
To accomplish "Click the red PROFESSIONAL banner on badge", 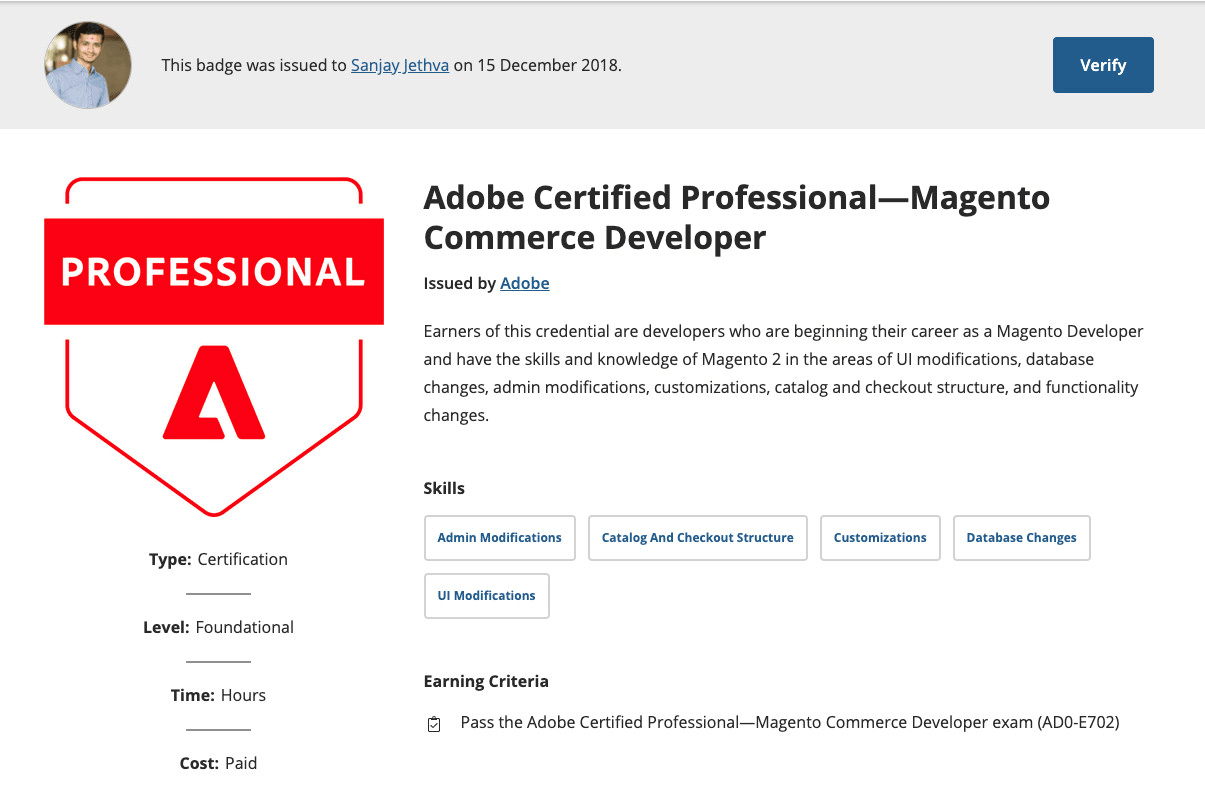I will 213,272.
